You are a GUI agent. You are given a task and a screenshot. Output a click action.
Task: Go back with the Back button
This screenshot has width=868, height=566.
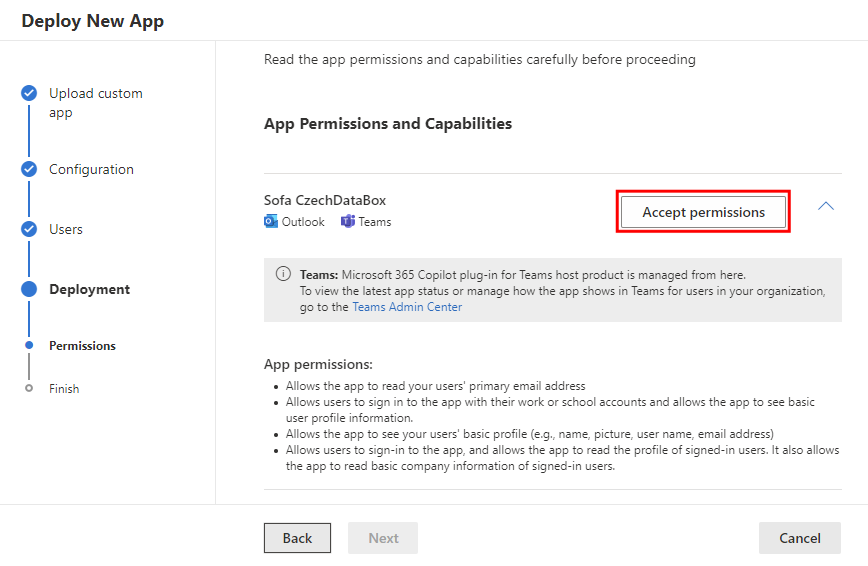[x=297, y=538]
